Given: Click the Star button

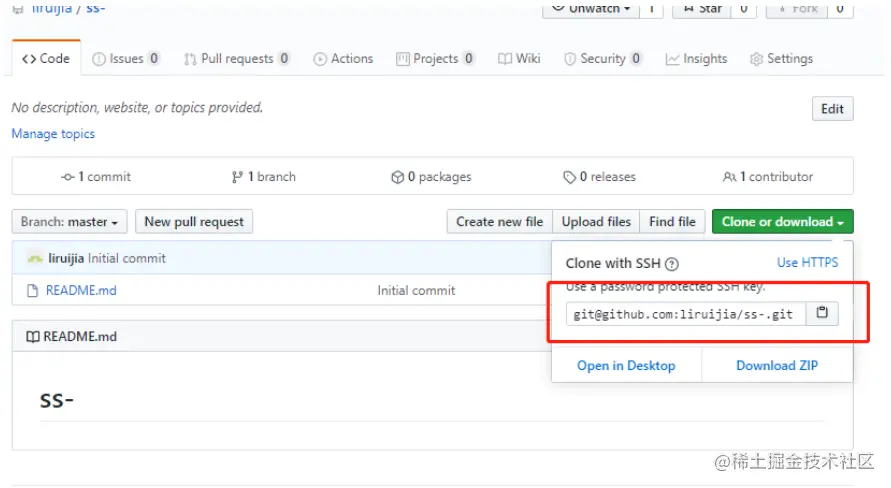Looking at the screenshot, I should point(702,9).
